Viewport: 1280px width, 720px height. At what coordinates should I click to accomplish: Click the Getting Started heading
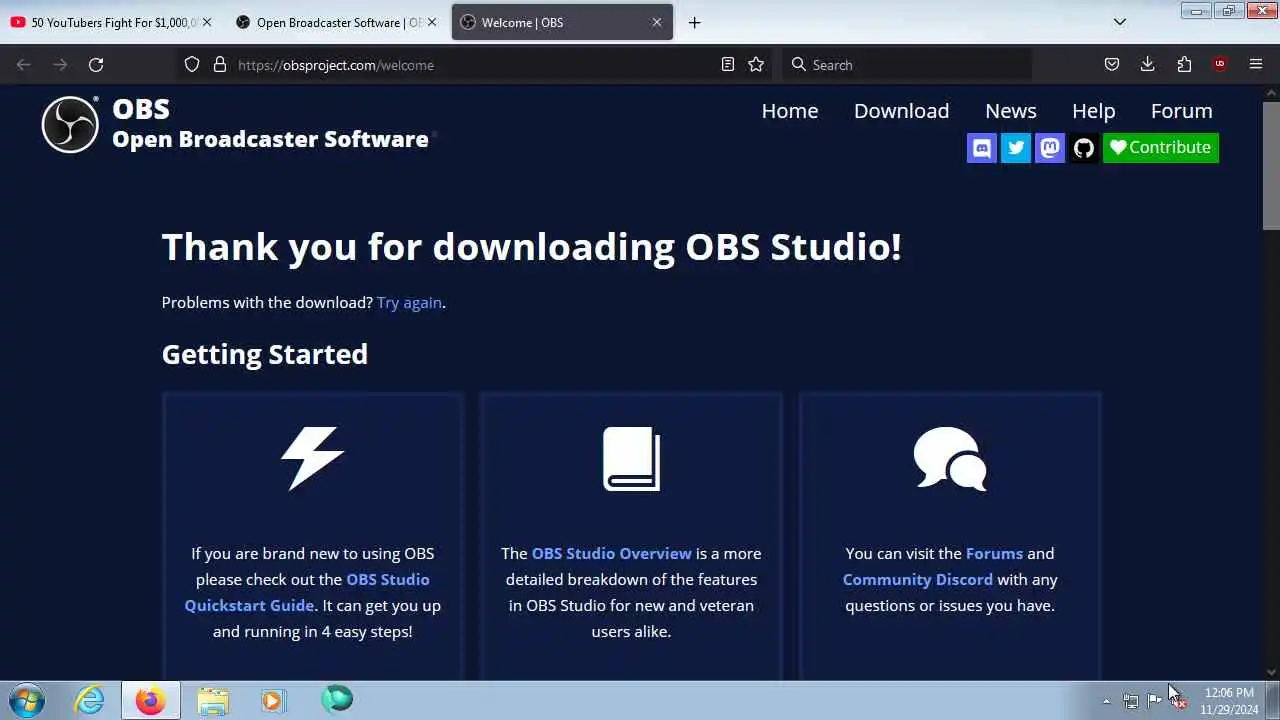coord(265,354)
